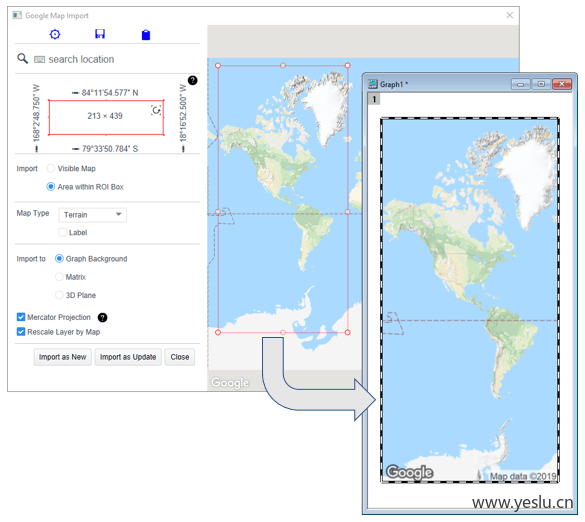Click top-left handle of map ROI box
The height and width of the screenshot is (522, 585).
click(218, 65)
